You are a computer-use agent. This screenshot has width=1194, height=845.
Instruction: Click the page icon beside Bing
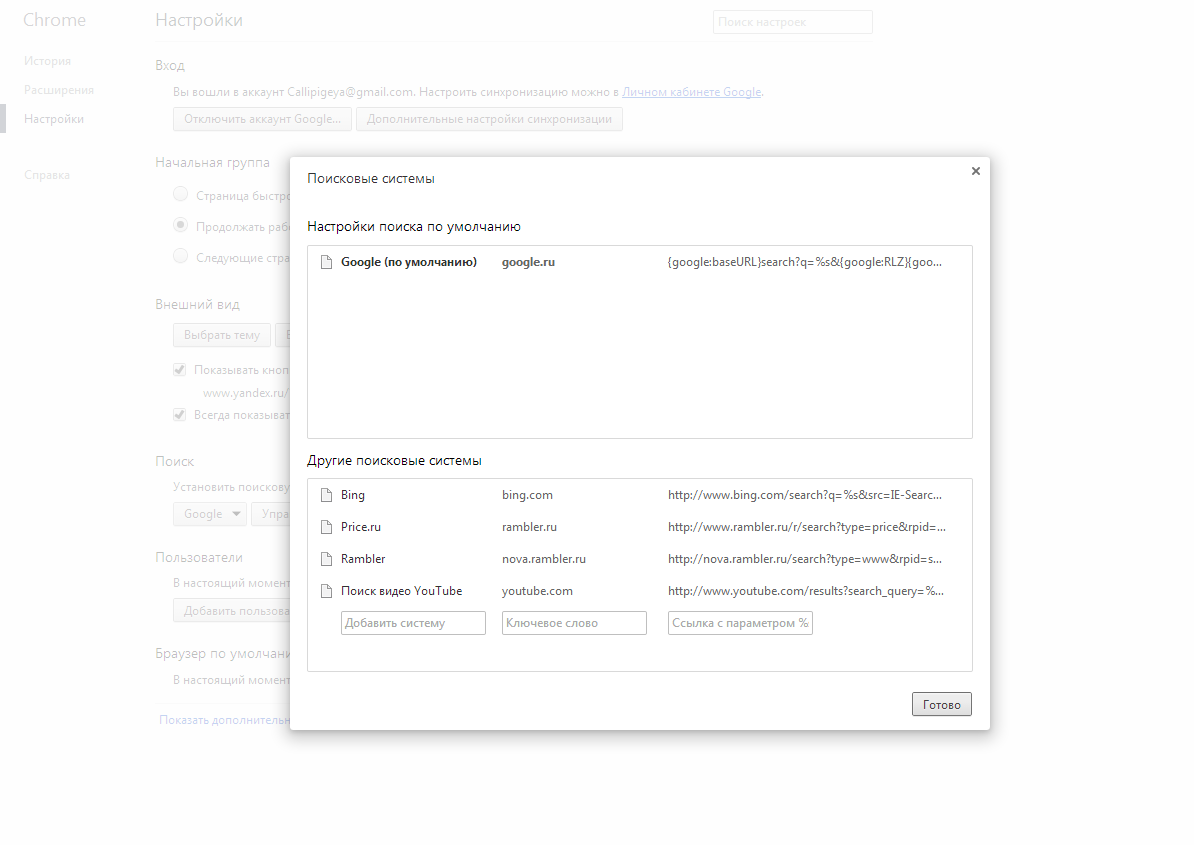[x=327, y=495]
